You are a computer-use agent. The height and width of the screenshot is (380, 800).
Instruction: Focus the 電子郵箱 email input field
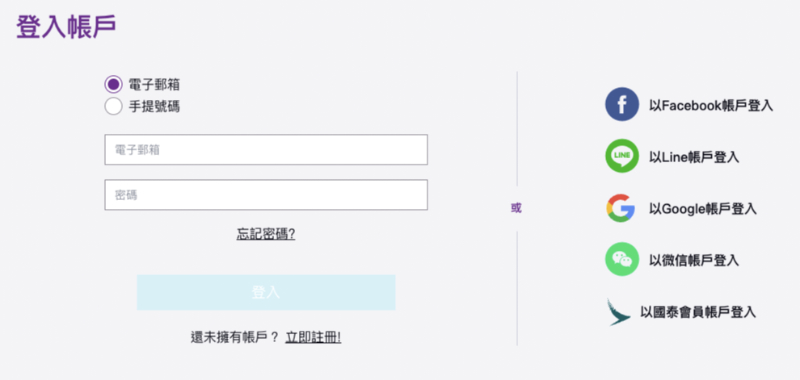266,149
